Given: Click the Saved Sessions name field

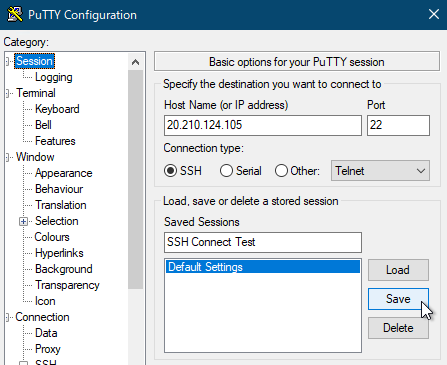Looking at the screenshot, I should pos(263,242).
